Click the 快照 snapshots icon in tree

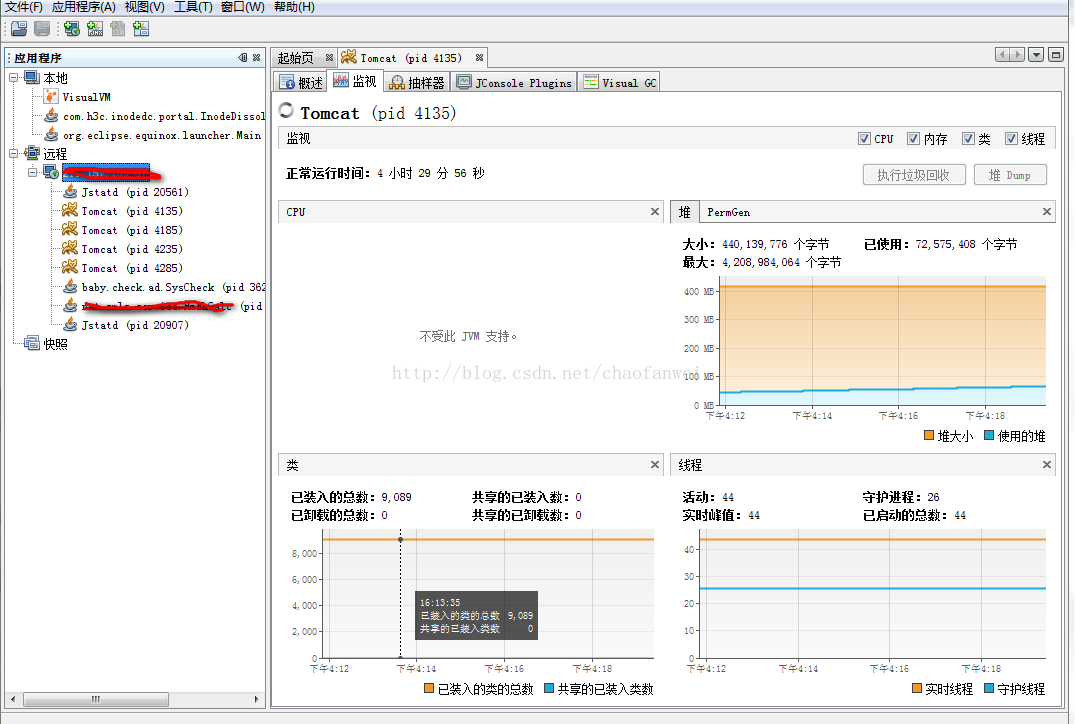(32, 343)
